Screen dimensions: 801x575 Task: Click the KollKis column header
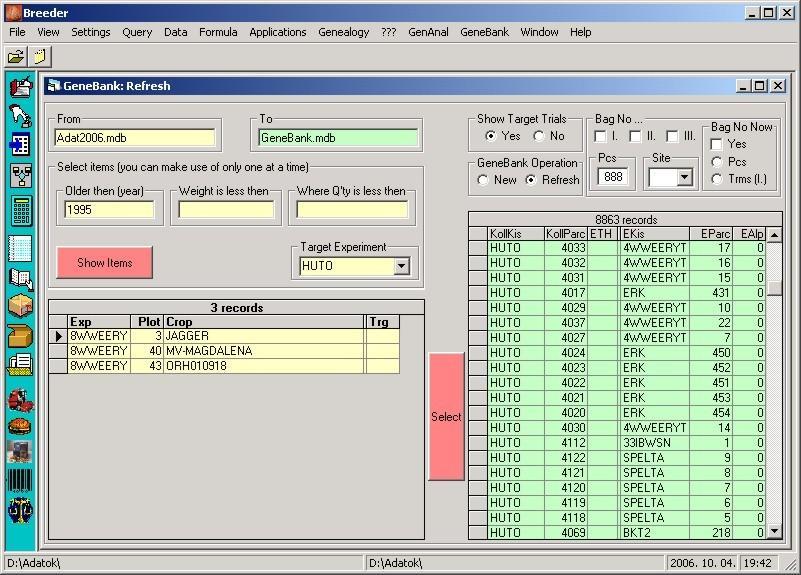point(516,234)
